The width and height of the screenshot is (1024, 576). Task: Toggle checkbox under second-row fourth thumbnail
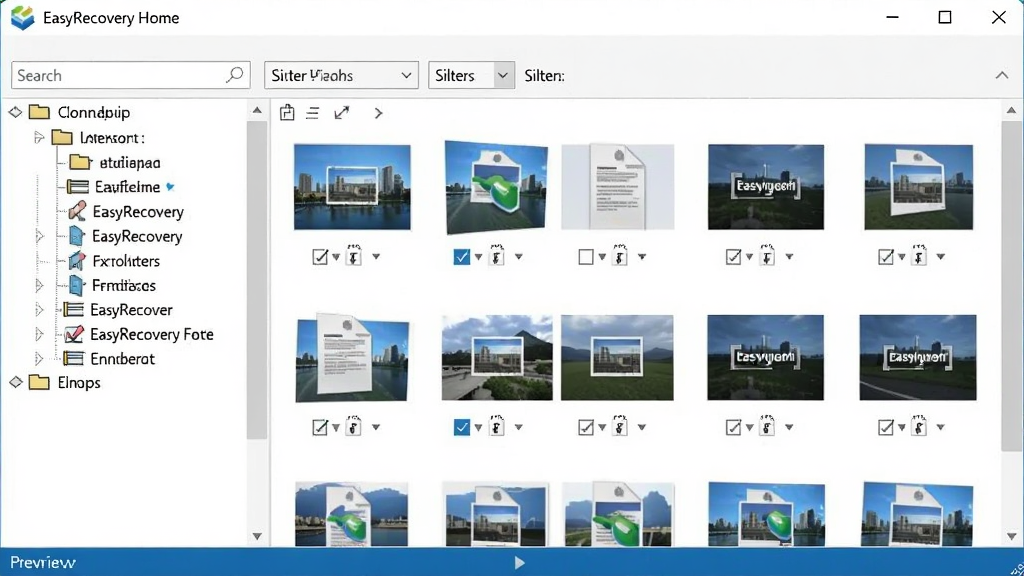click(733, 427)
